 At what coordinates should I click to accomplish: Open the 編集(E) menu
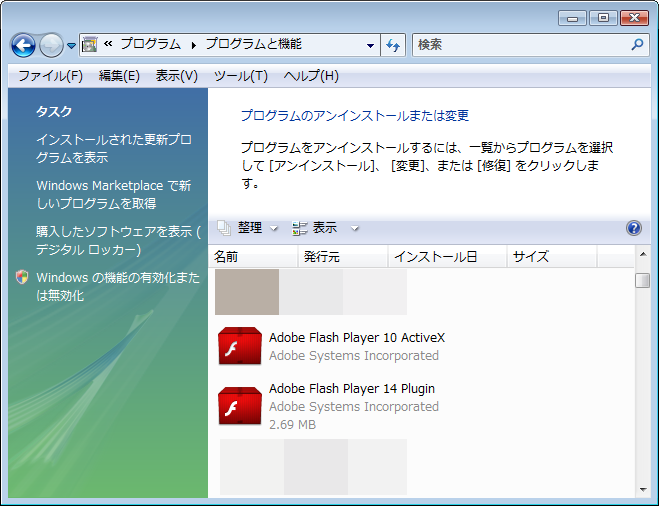[x=119, y=76]
